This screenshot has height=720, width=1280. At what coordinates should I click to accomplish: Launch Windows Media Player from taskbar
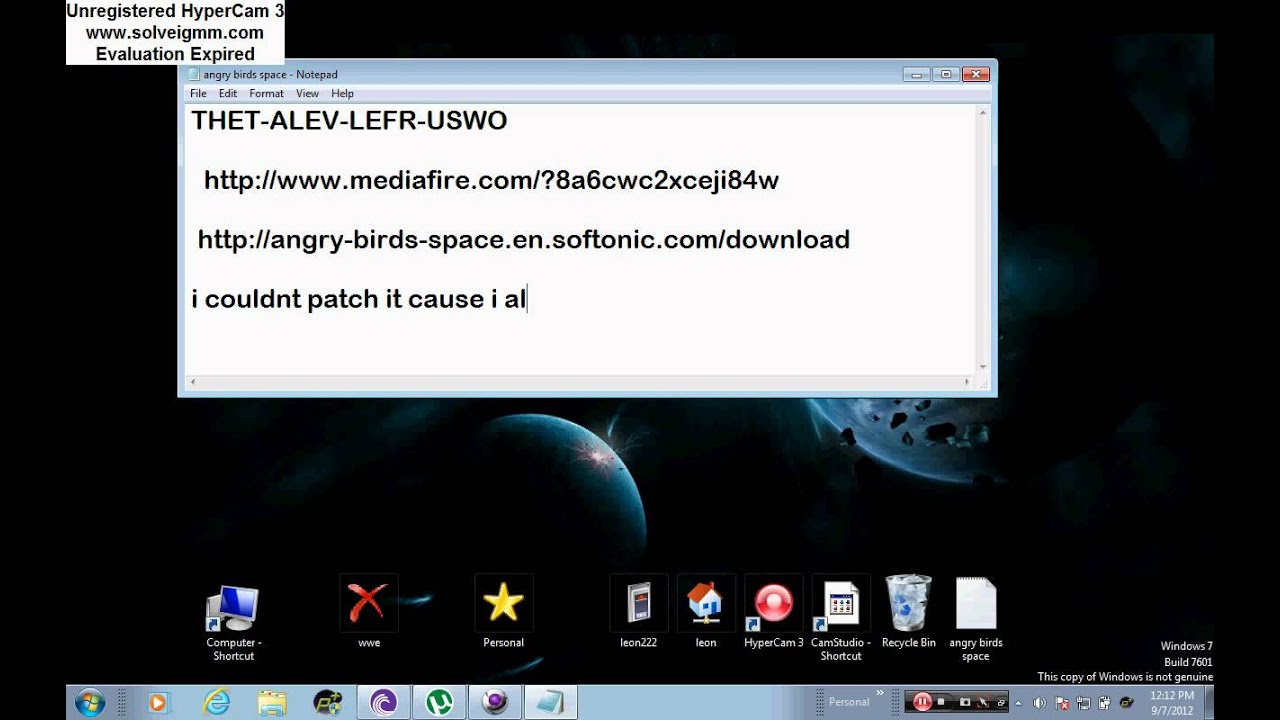pos(157,702)
